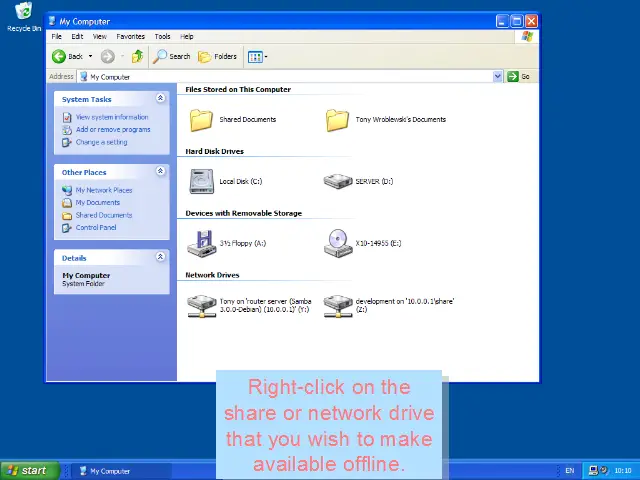Viewport: 640px width, 480px height.
Task: Open Tony Wroblewski's Documents folder
Action: coord(338,120)
